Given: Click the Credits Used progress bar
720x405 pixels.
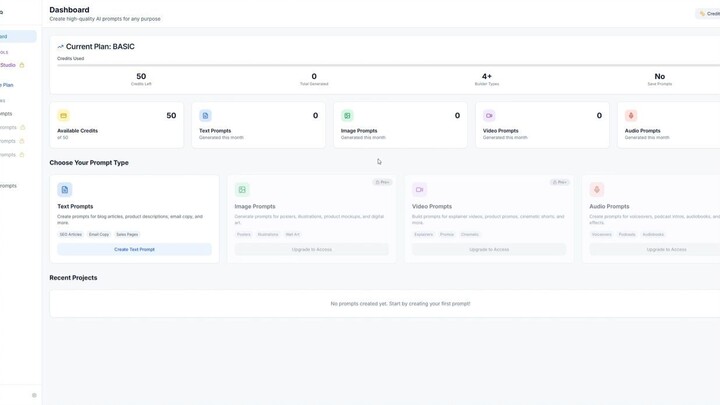Looking at the screenshot, I should point(388,65).
